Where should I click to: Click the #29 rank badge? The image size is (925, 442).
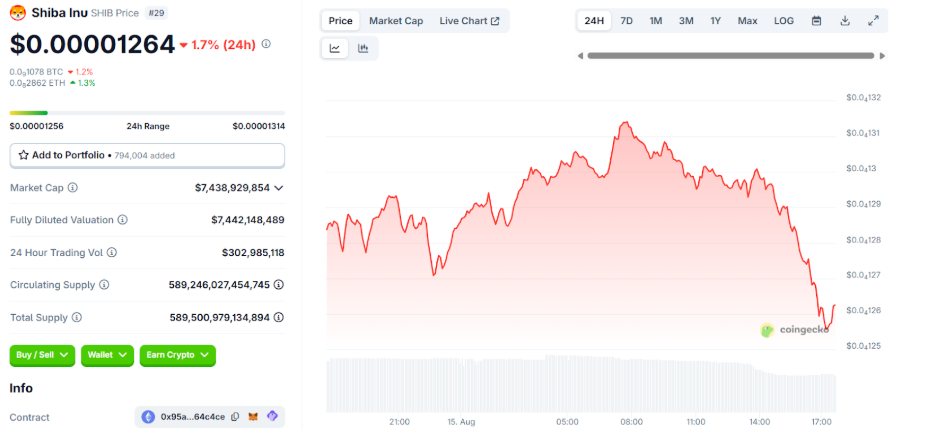pyautogui.click(x=156, y=12)
